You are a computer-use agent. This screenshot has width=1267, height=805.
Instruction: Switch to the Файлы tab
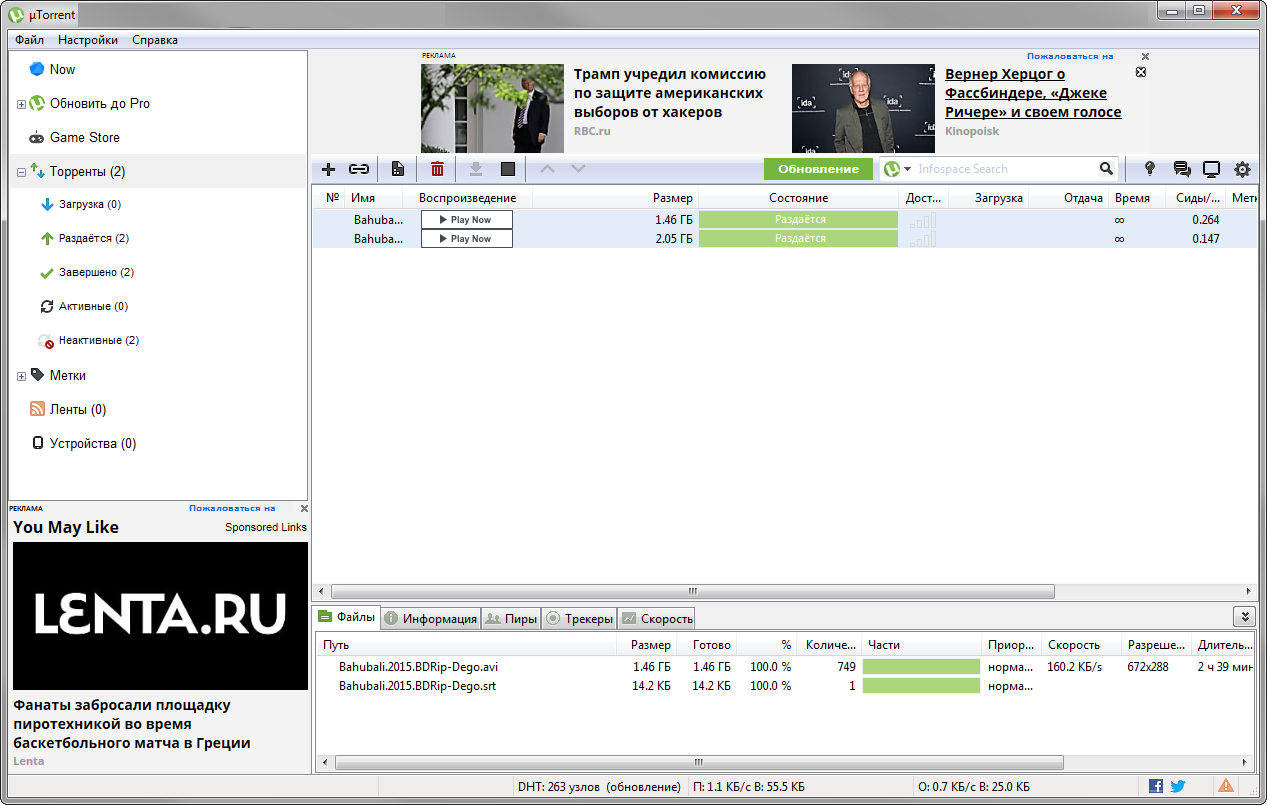345,617
